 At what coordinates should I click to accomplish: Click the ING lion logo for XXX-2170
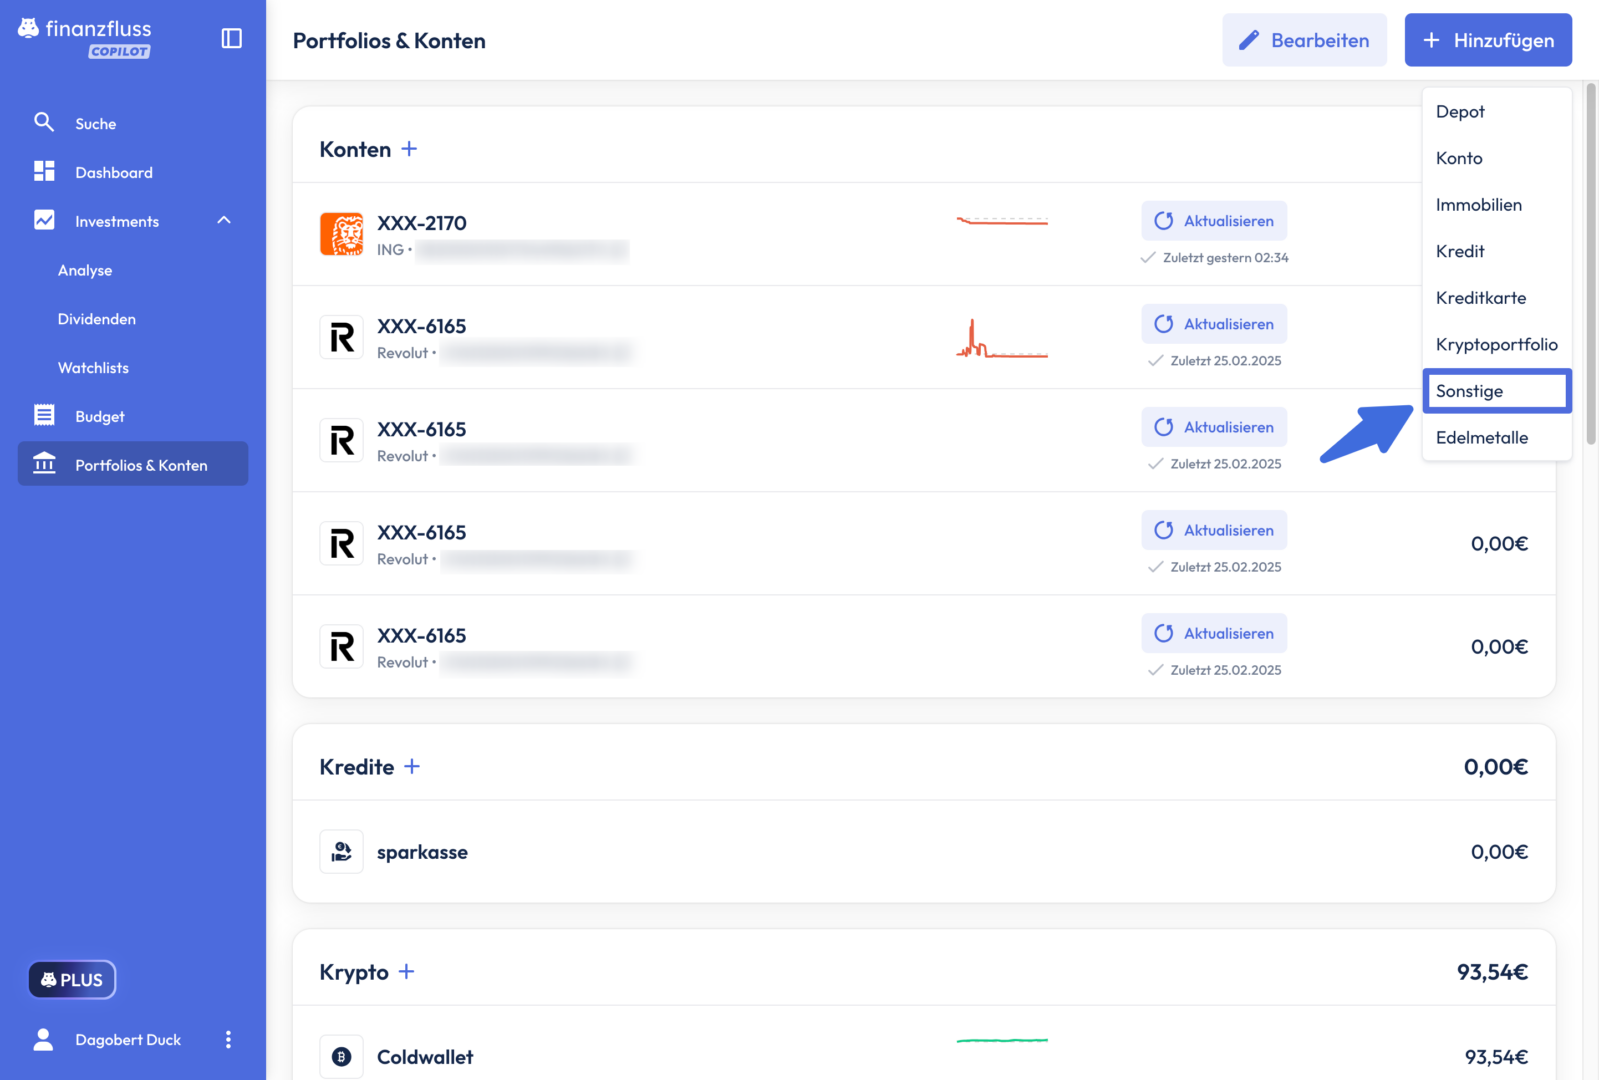point(341,234)
